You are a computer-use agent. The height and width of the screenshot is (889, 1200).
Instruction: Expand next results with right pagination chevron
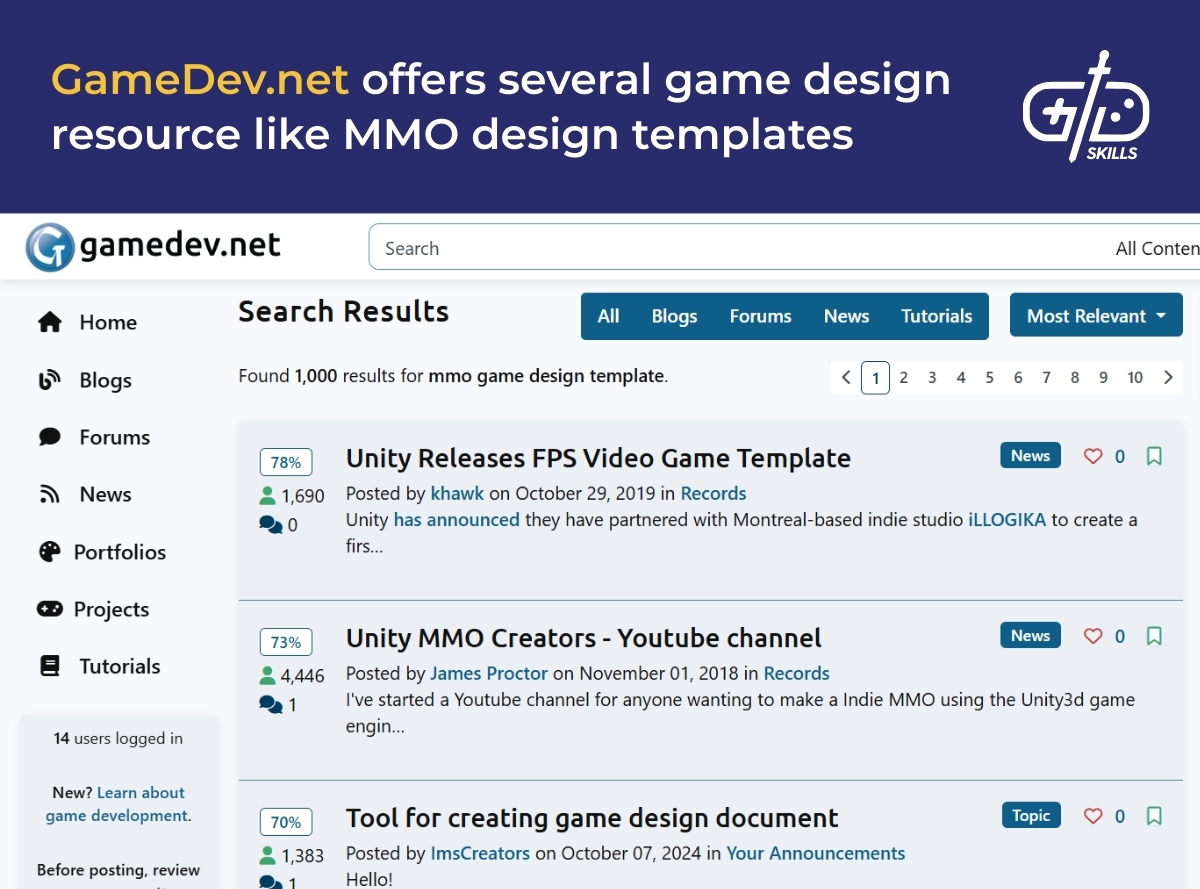[1167, 377]
